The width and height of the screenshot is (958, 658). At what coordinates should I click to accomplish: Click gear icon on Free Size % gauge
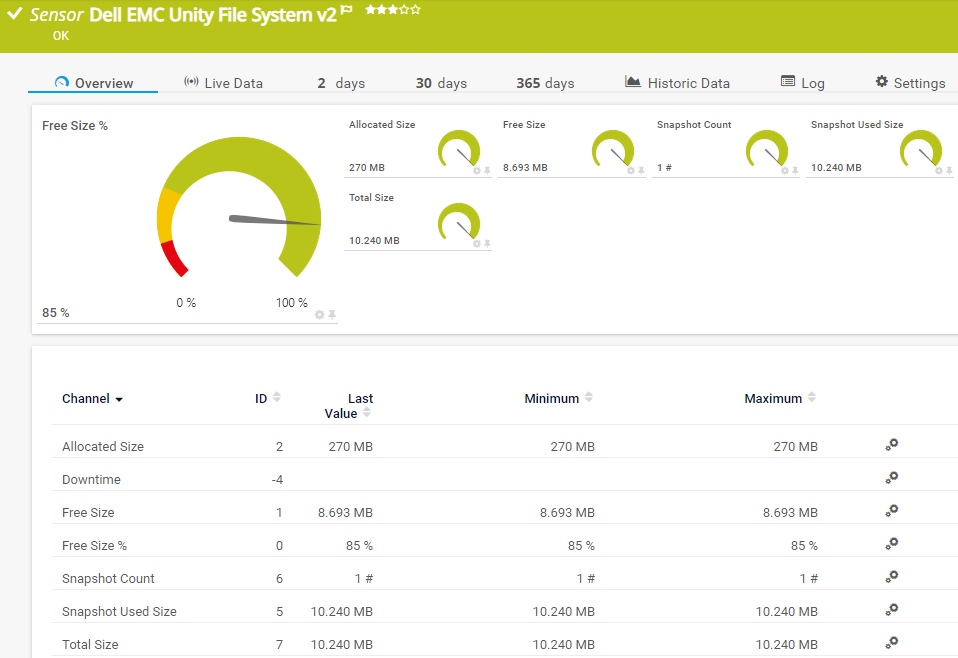pos(320,314)
